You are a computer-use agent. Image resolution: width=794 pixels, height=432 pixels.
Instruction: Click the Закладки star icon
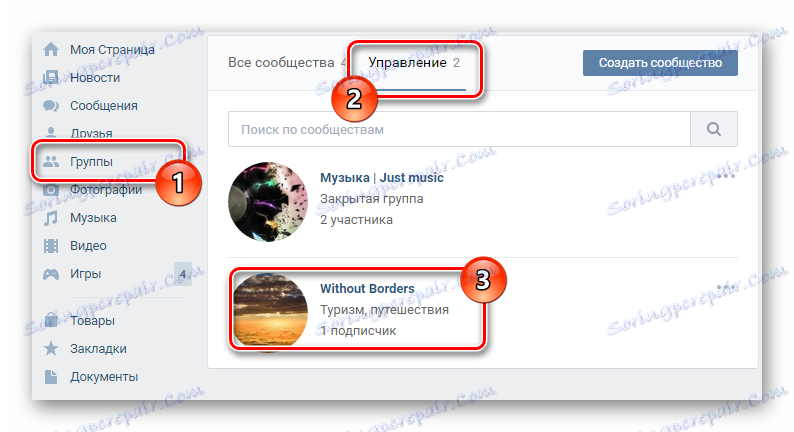pyautogui.click(x=51, y=348)
